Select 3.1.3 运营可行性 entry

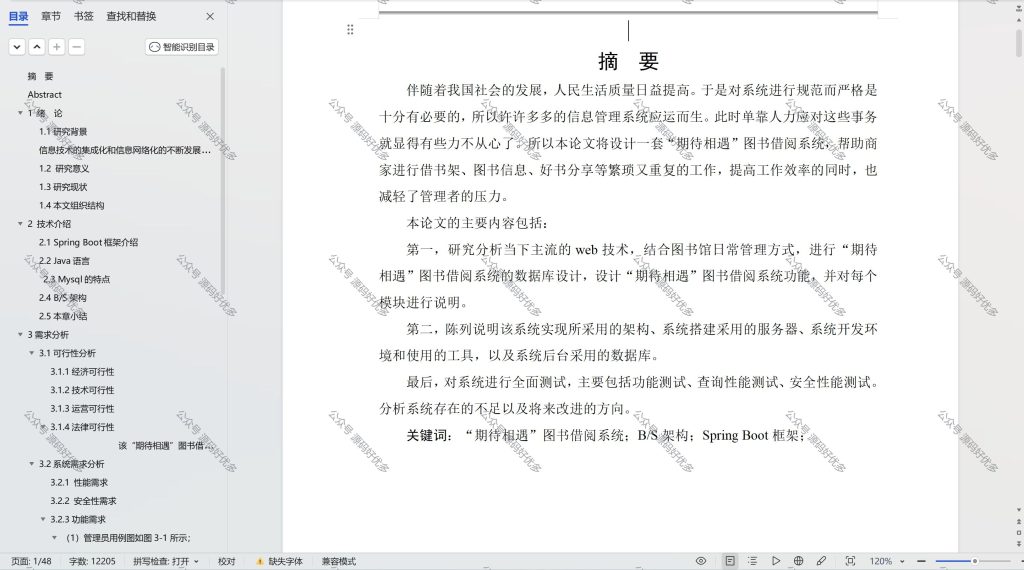pyautogui.click(x=82, y=409)
